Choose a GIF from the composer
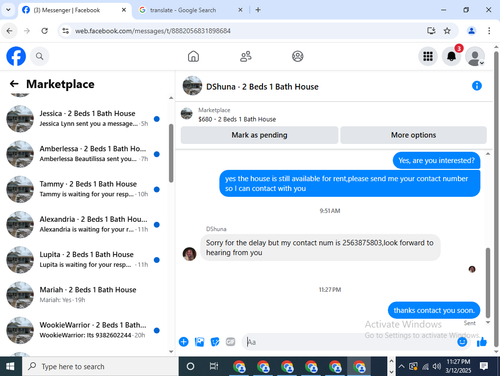The width and height of the screenshot is (500, 376). (230, 342)
